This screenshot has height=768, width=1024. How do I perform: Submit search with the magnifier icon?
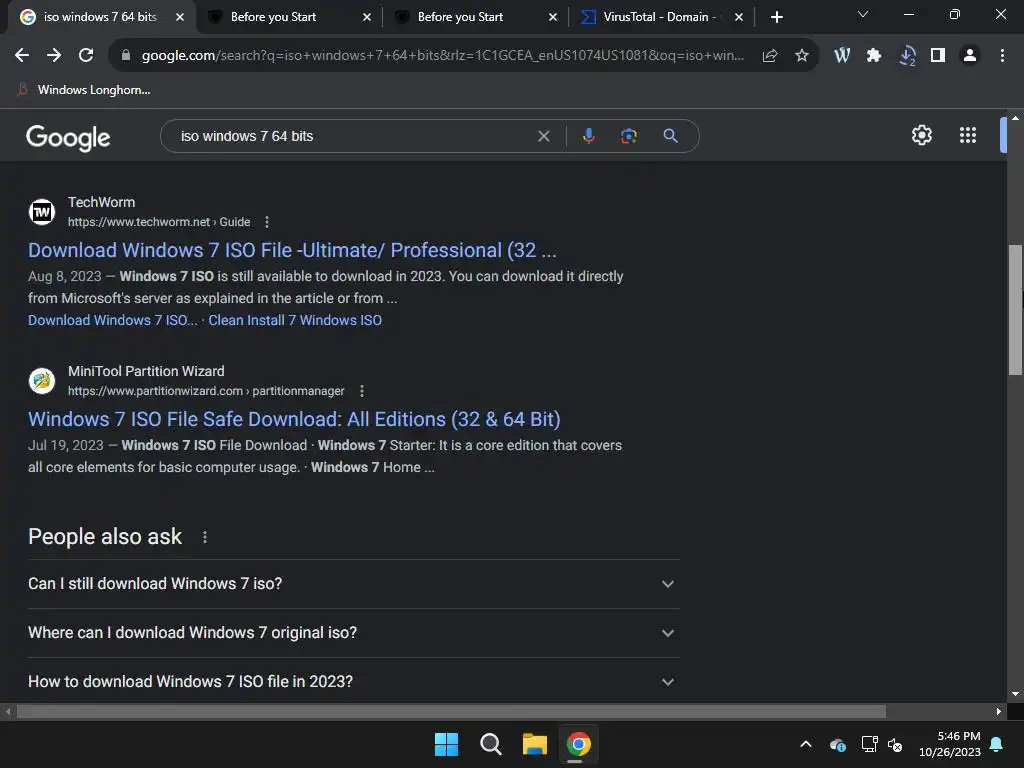point(670,136)
